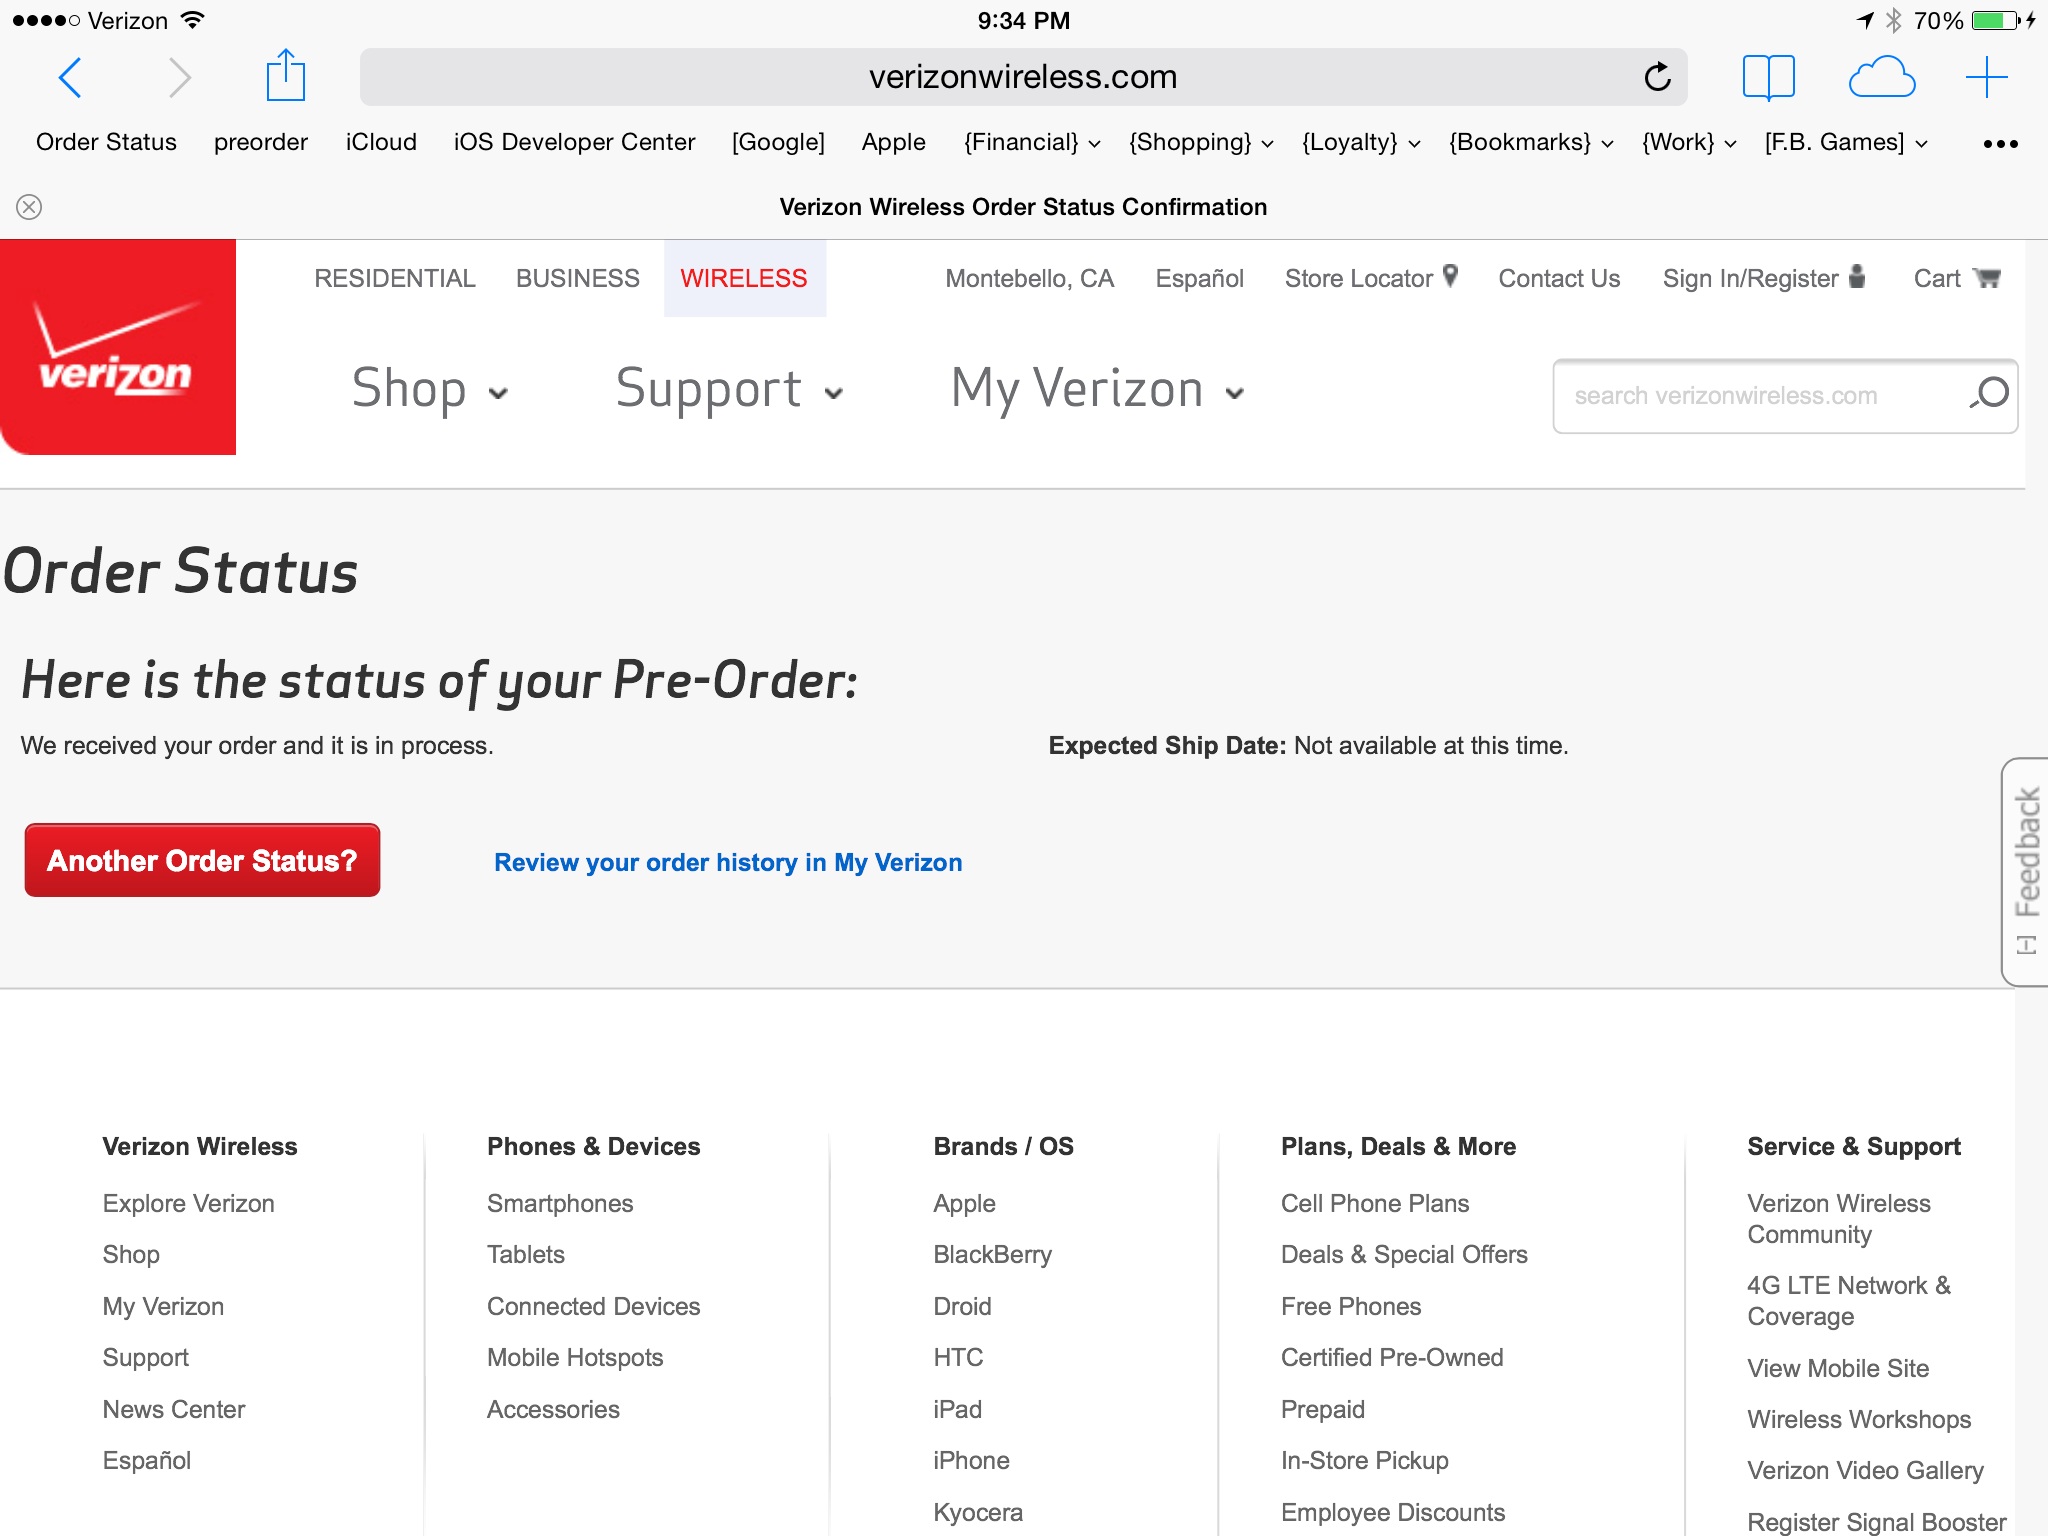Open the Sign In/Register link
This screenshot has width=2048, height=1536.
point(1750,278)
